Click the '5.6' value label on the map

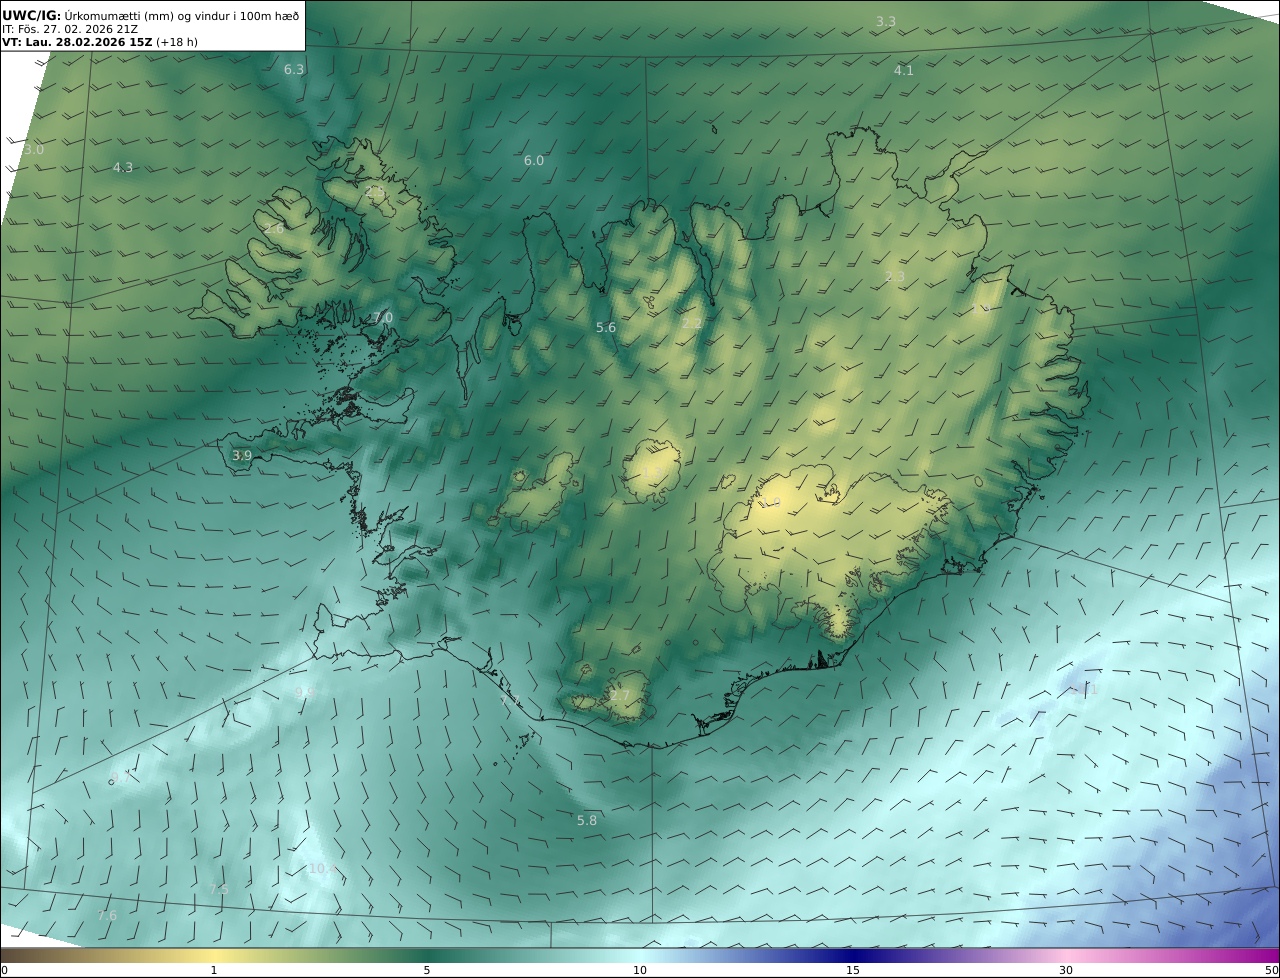[606, 327]
